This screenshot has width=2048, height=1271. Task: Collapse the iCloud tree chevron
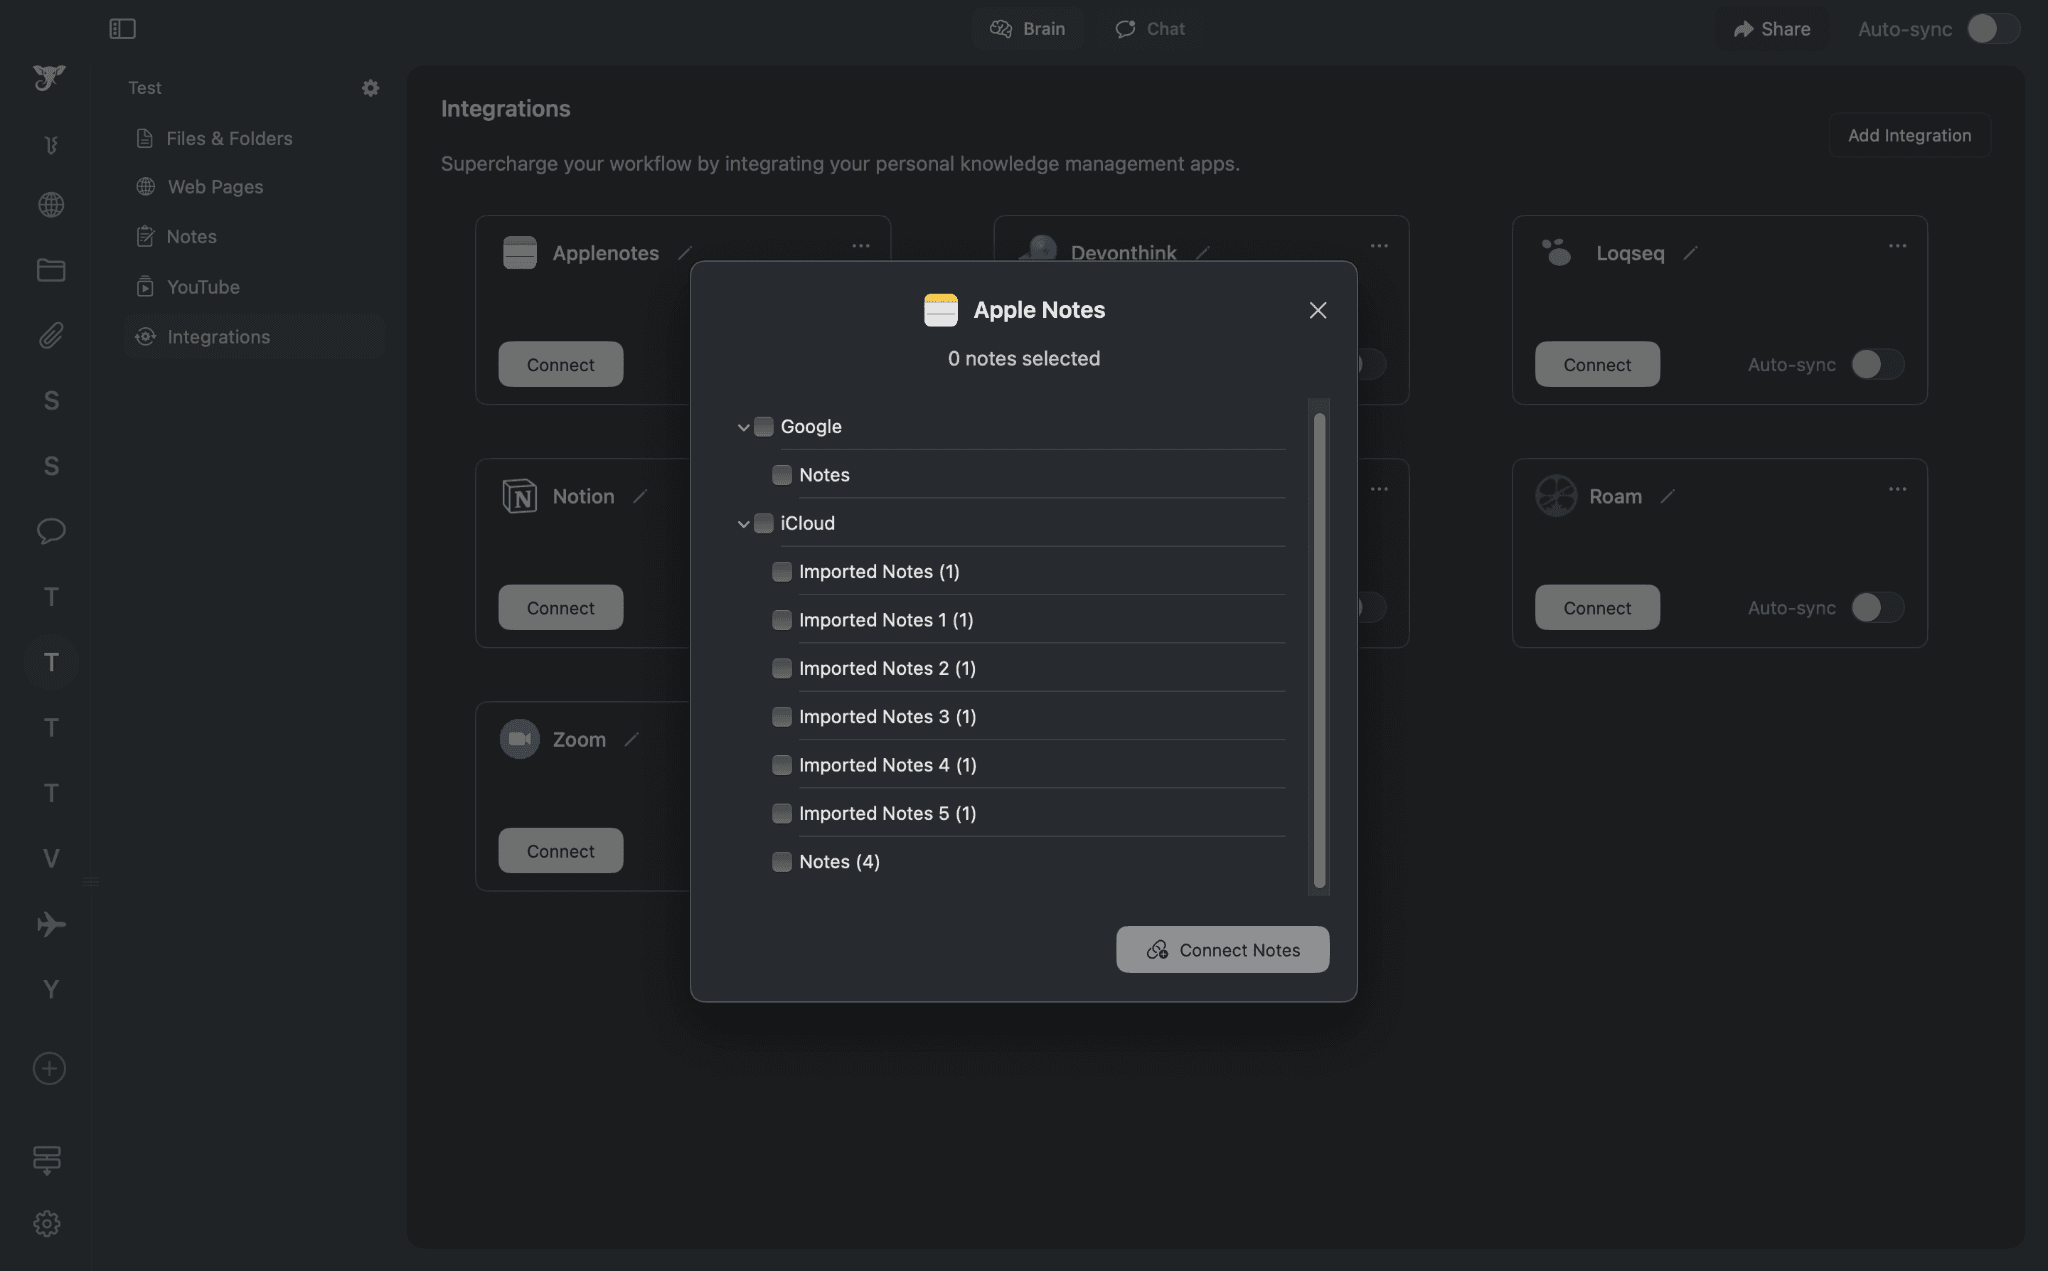(x=743, y=524)
